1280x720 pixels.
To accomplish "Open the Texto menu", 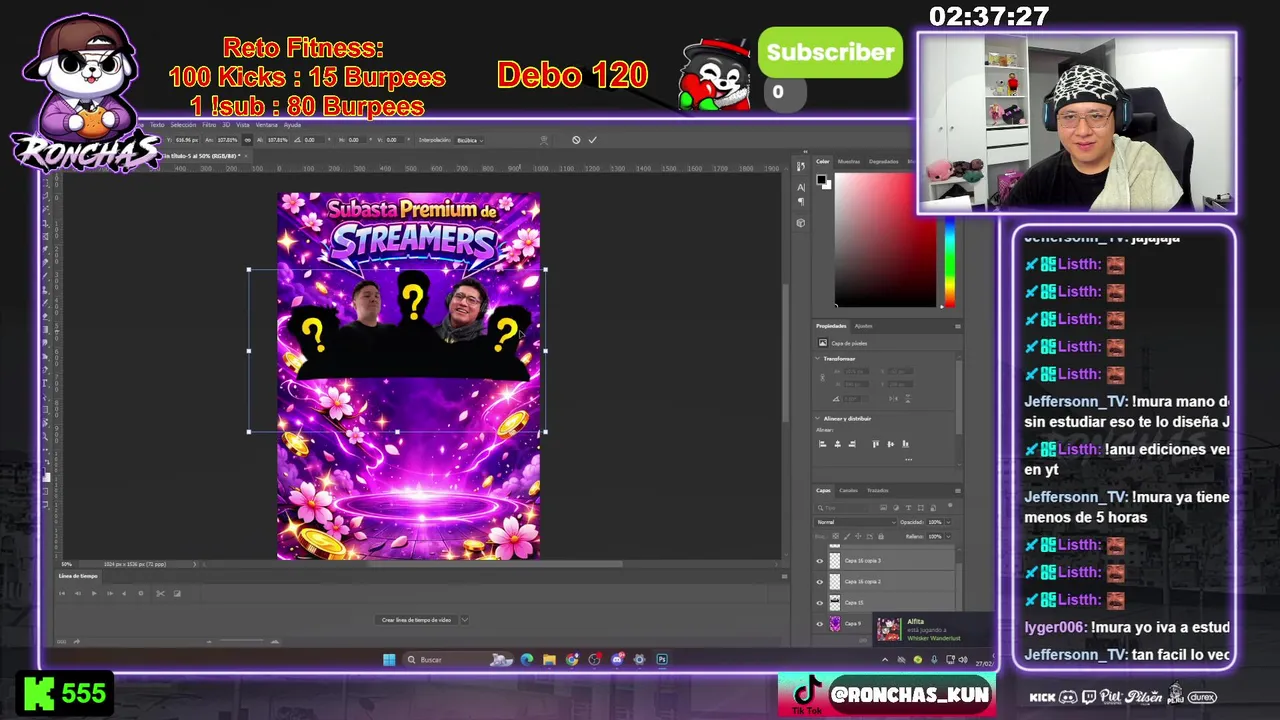I will (157, 125).
